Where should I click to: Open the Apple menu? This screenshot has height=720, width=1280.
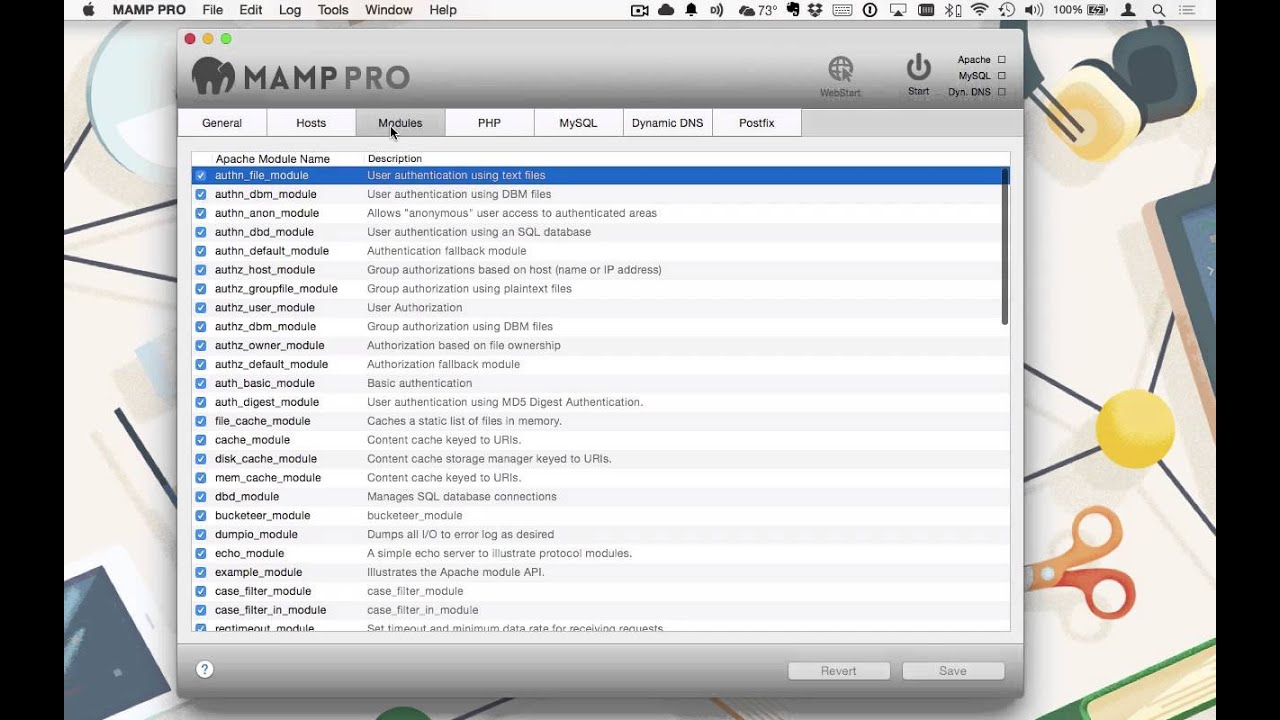(x=88, y=10)
